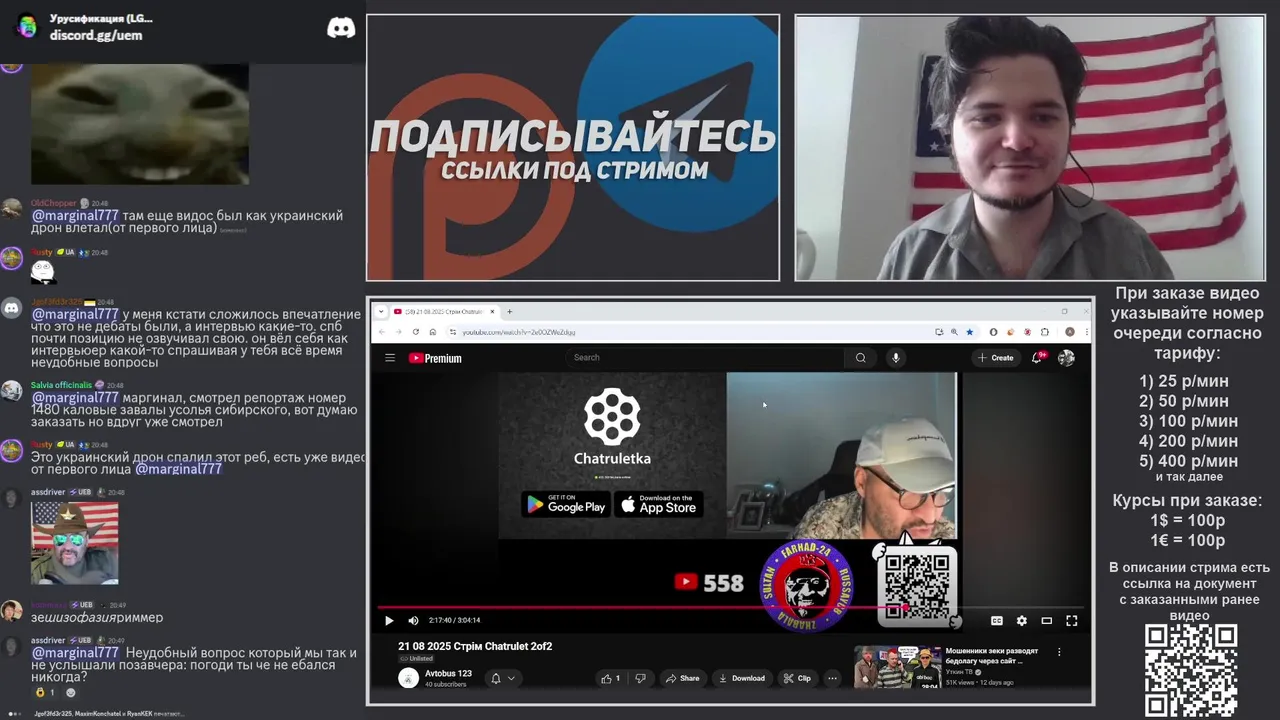Click assdriver's cowboy image in chat

point(75,542)
